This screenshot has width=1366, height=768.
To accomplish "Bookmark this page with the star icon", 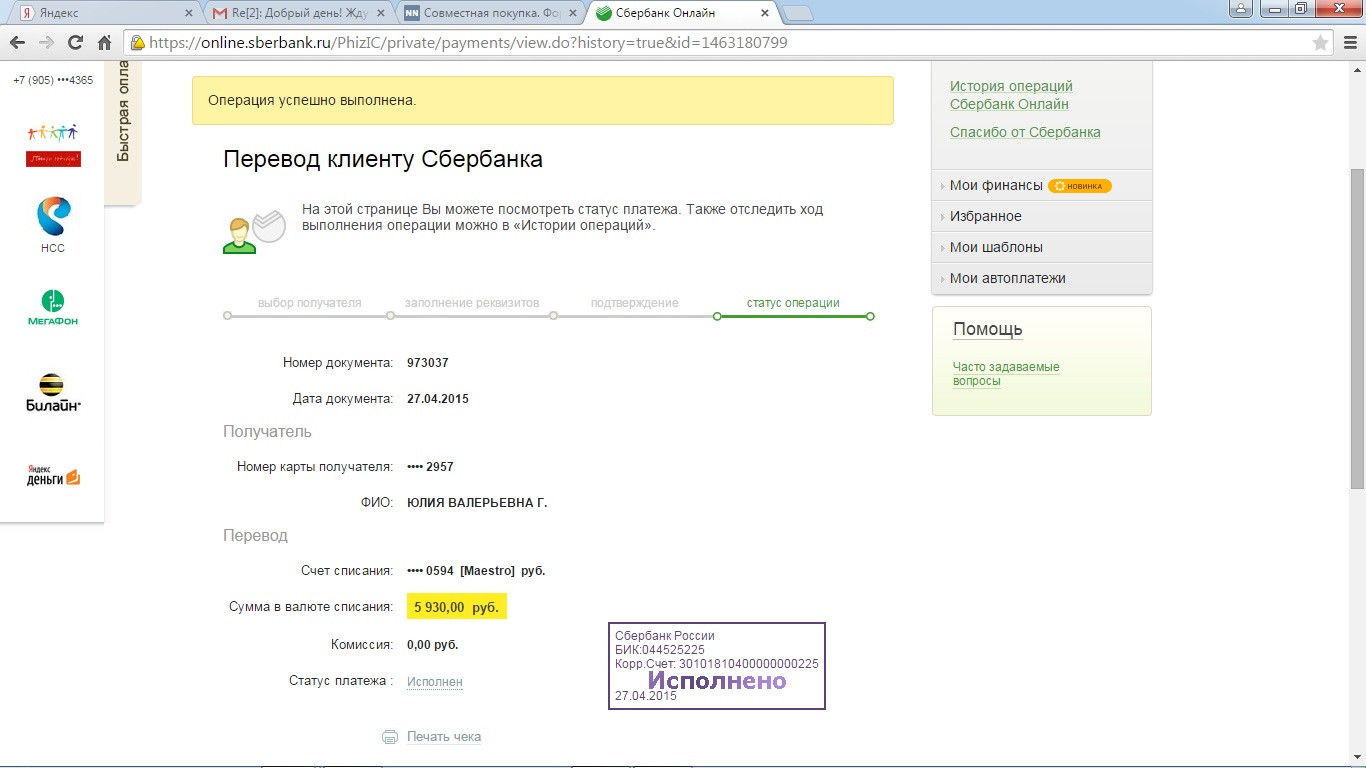I will (1320, 43).
